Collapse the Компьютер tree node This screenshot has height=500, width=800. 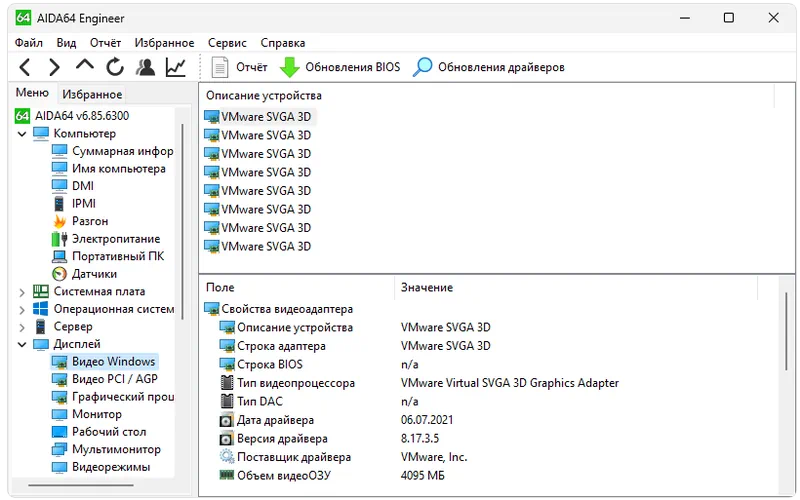pos(22,134)
